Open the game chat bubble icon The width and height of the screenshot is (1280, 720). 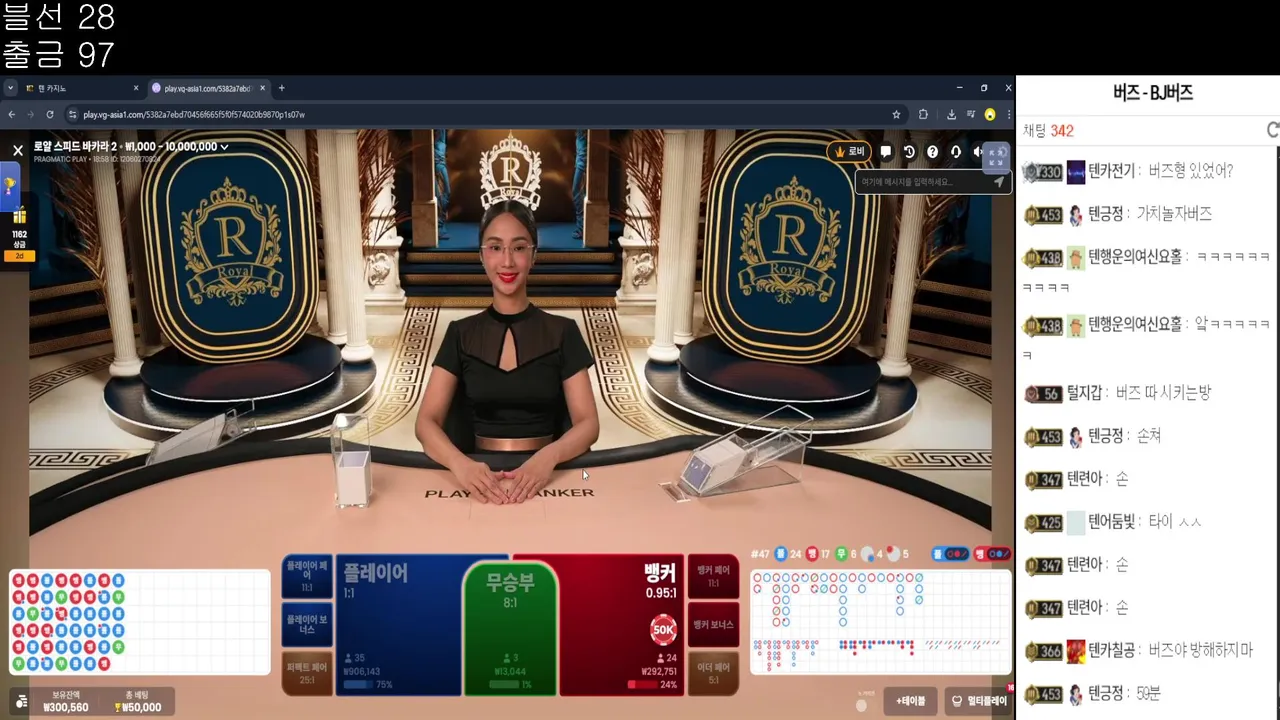pos(886,152)
